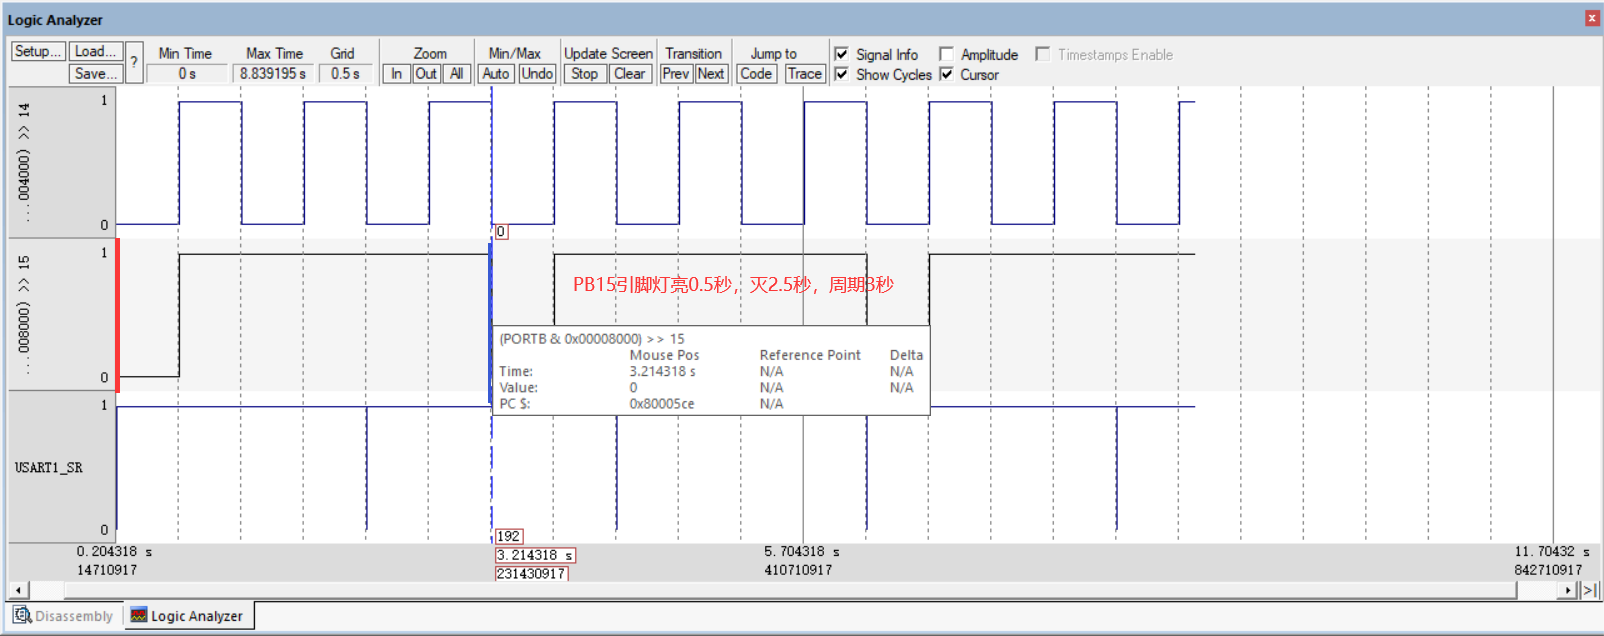This screenshot has height=636, width=1604.
Task: Click the Grid value 0.5 s
Action: pyautogui.click(x=346, y=74)
